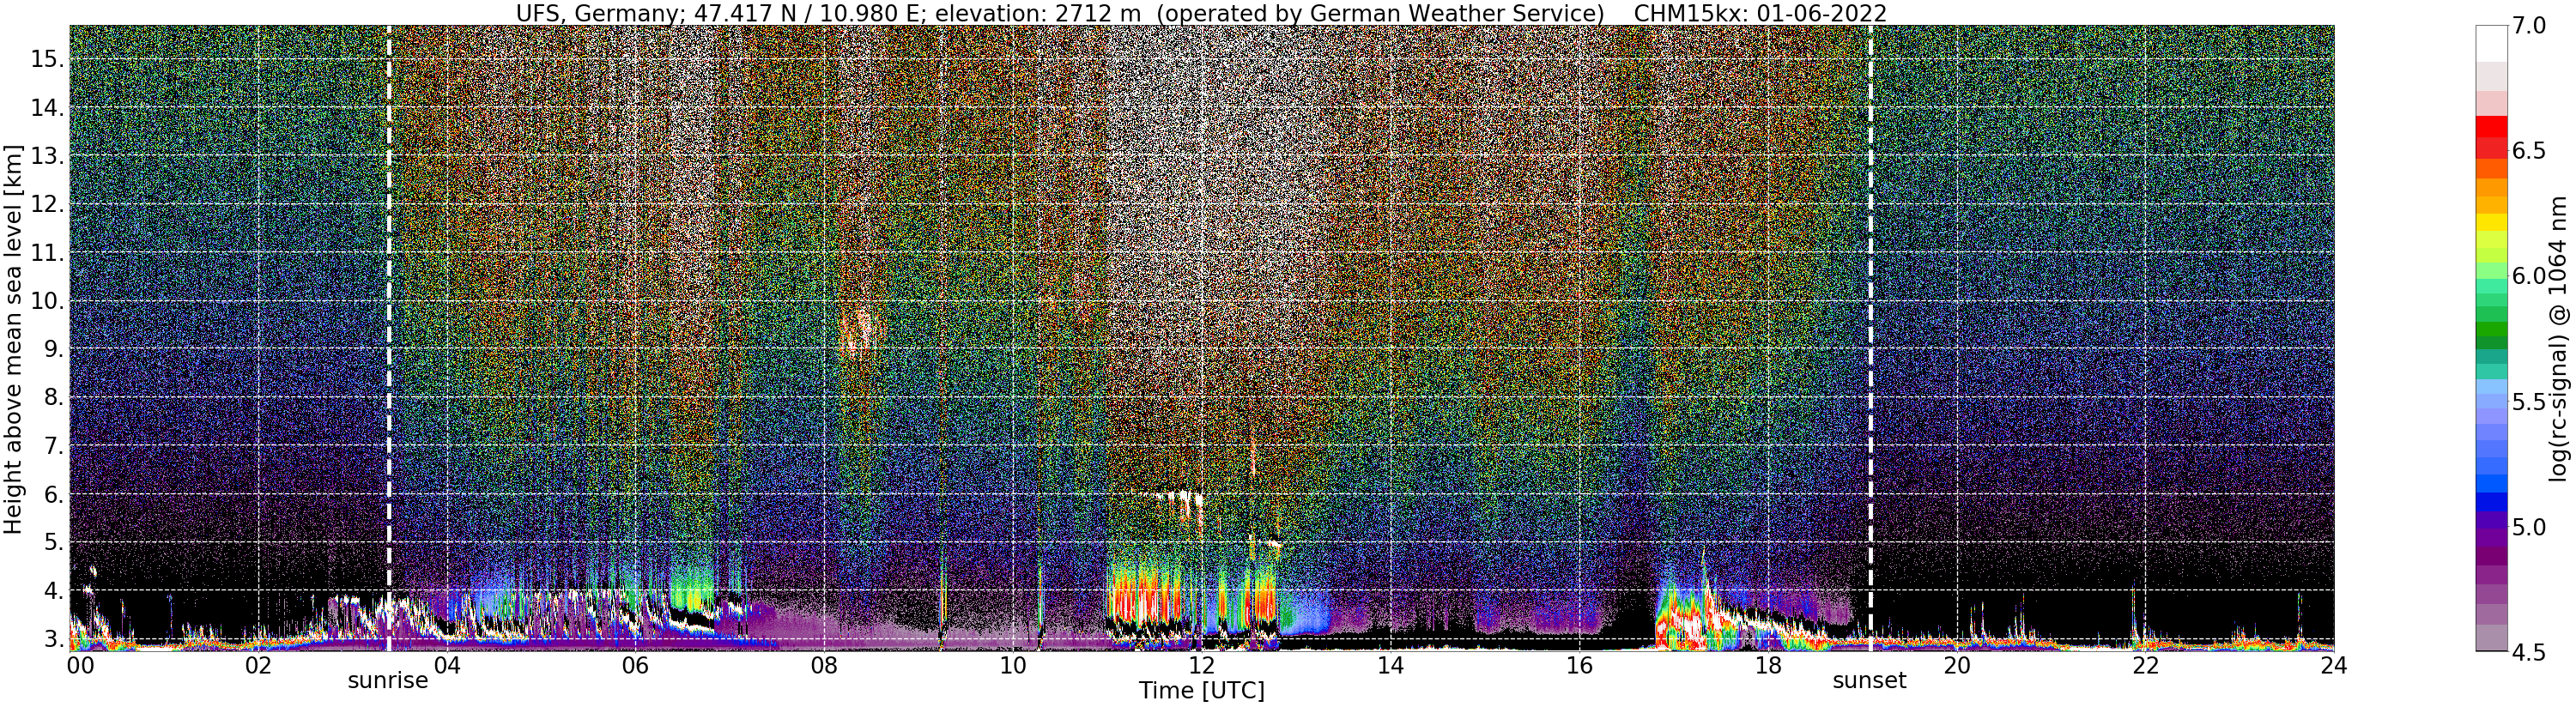Click the height tick label "8."
Image resolution: width=2576 pixels, height=707 pixels.
point(52,398)
